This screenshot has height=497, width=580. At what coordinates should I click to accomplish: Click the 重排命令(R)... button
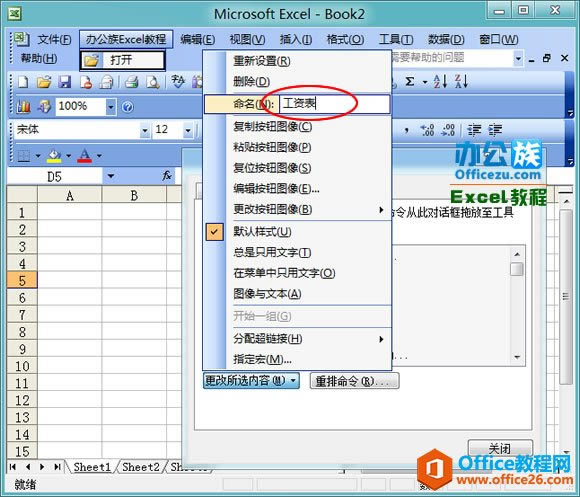click(x=354, y=381)
